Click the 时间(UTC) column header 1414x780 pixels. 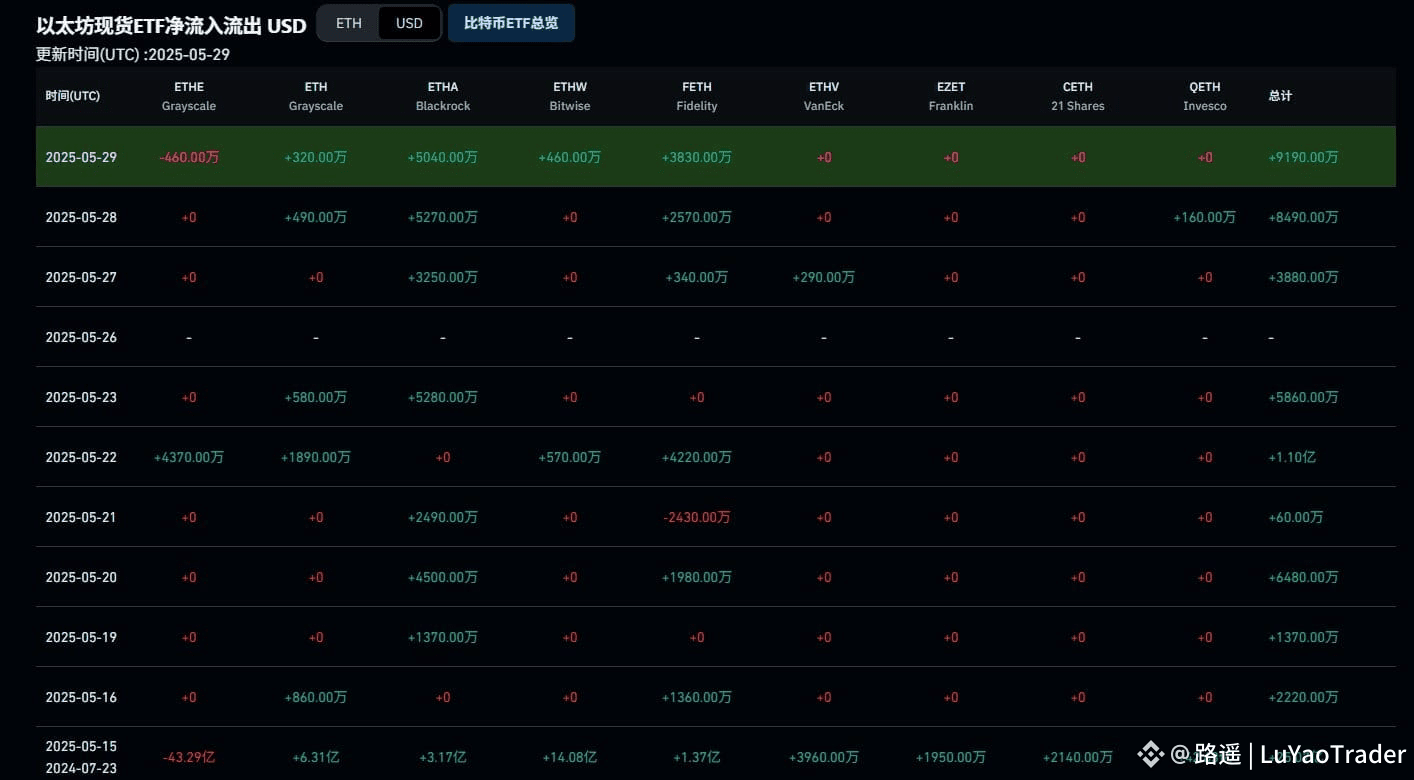[x=73, y=96]
